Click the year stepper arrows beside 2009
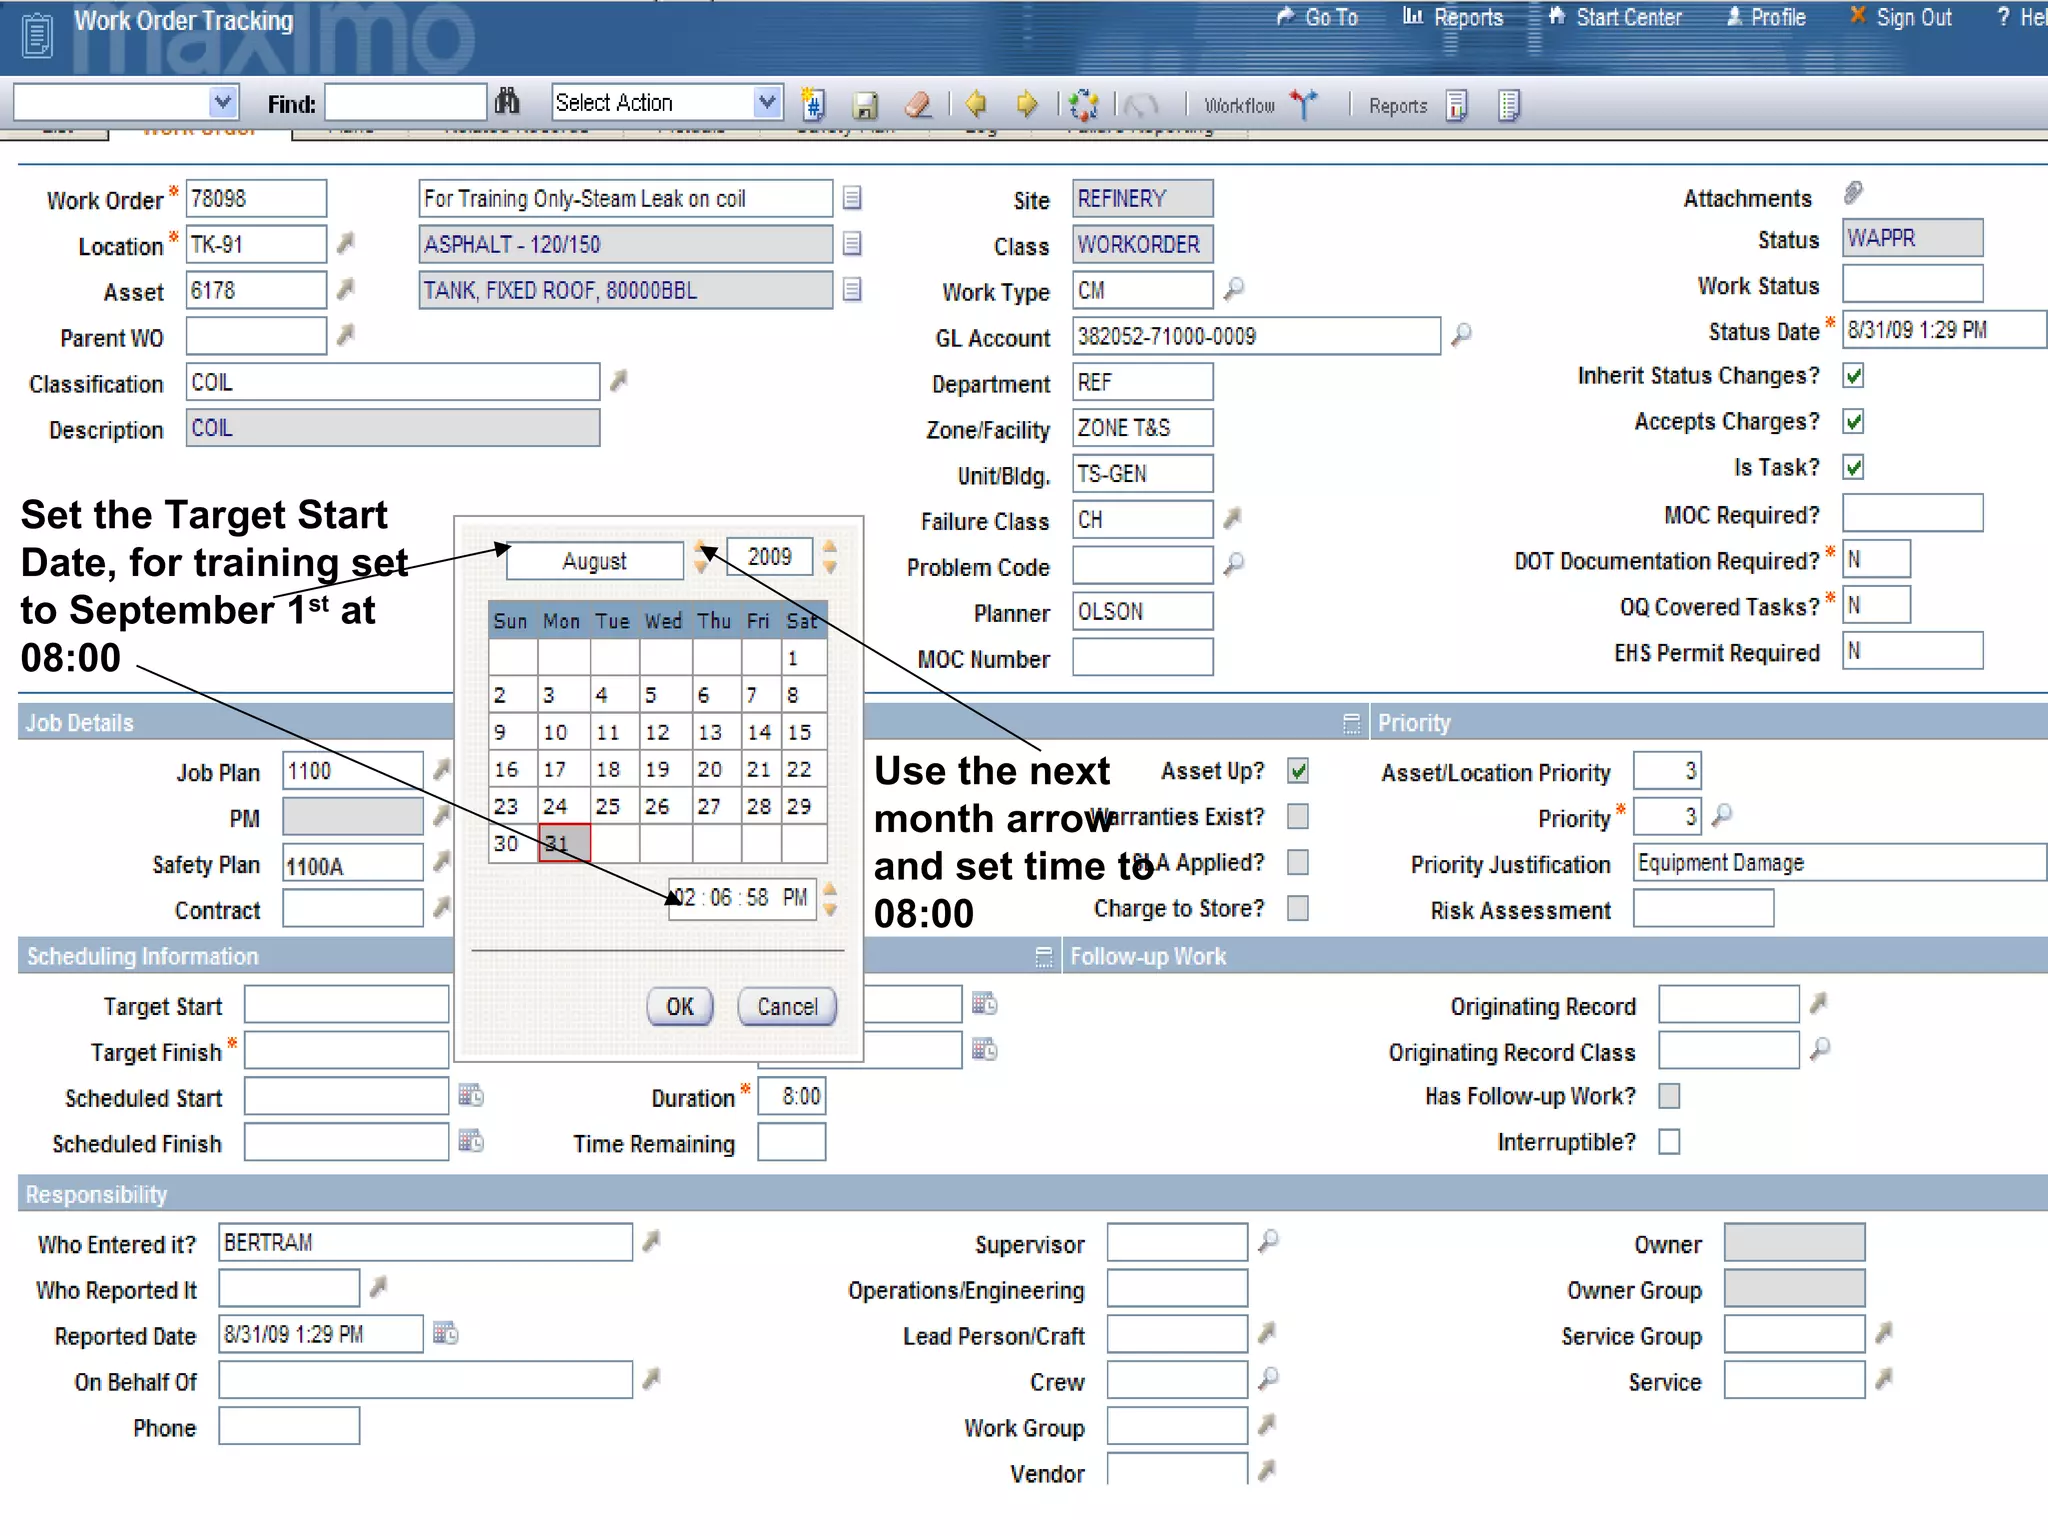Image resolution: width=2048 pixels, height=1536 pixels. [830, 557]
